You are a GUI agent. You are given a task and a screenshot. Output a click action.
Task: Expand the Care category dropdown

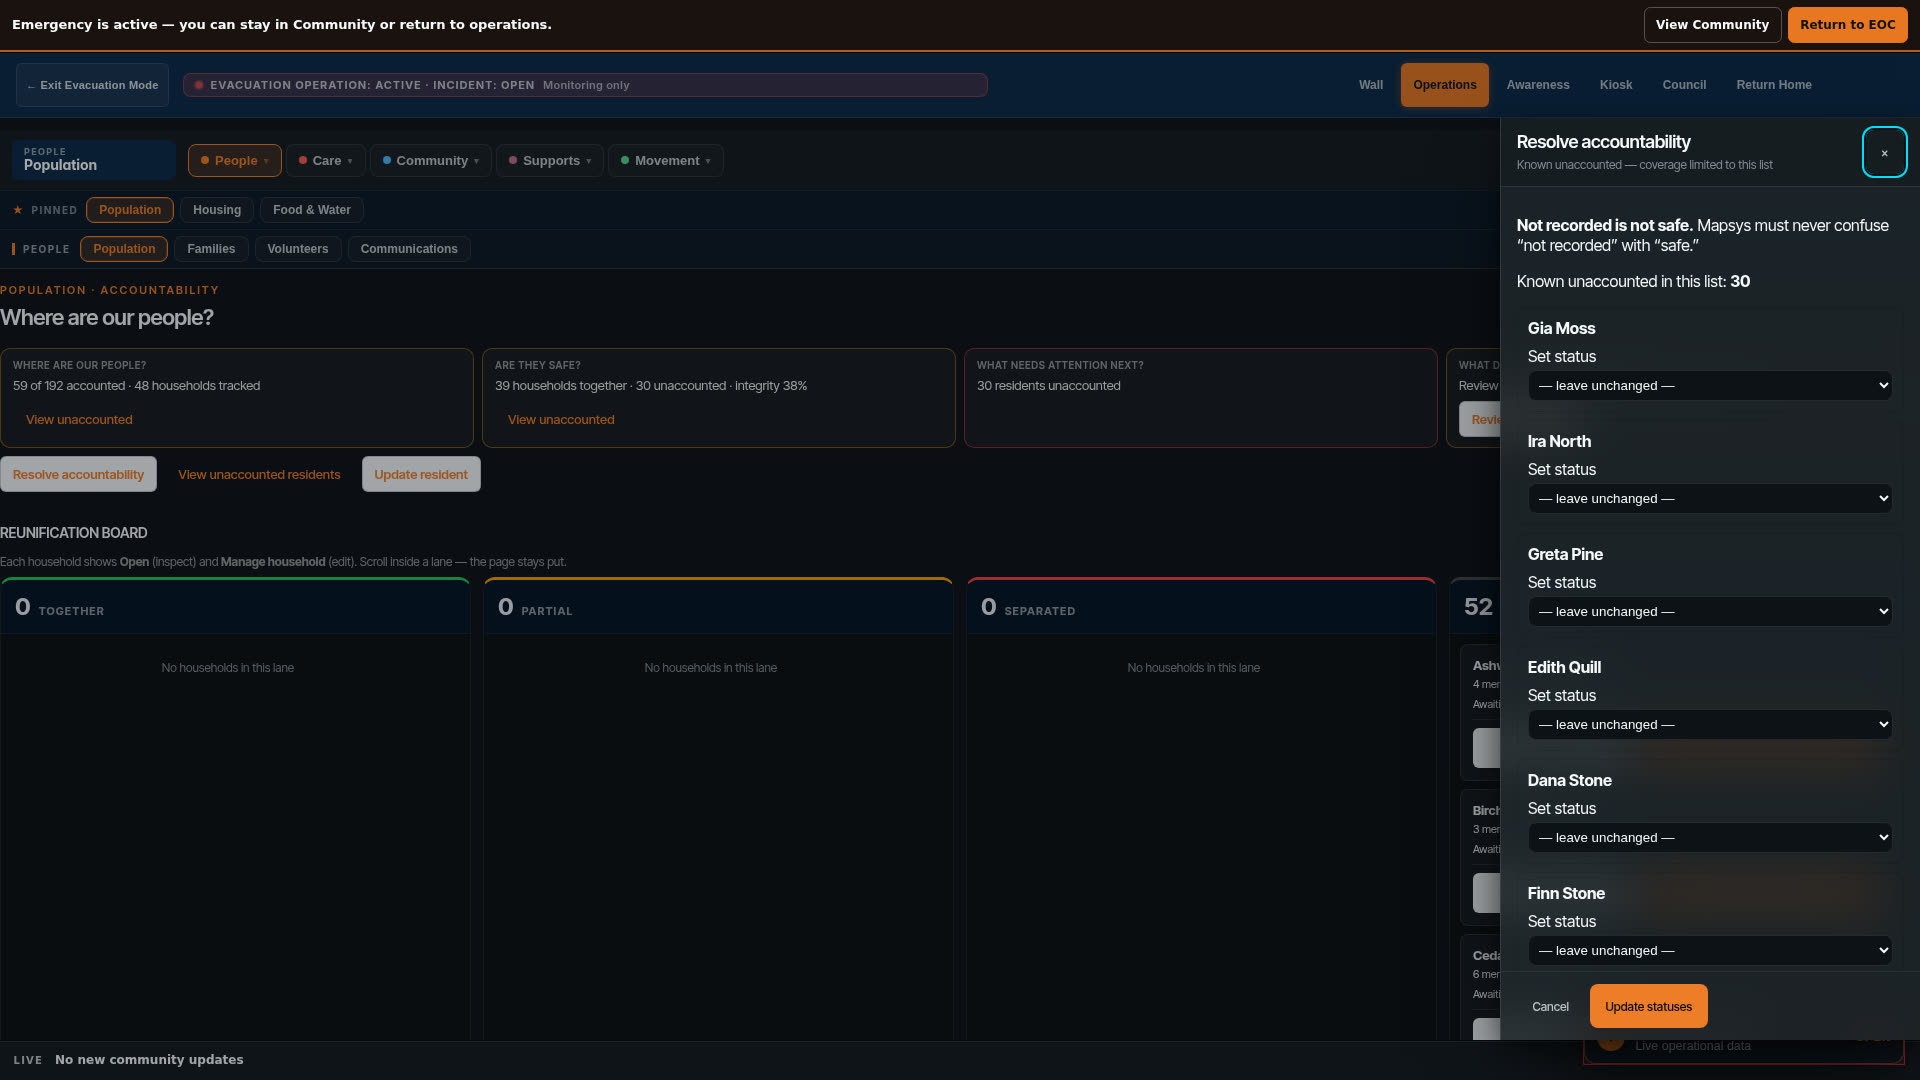[x=326, y=161]
